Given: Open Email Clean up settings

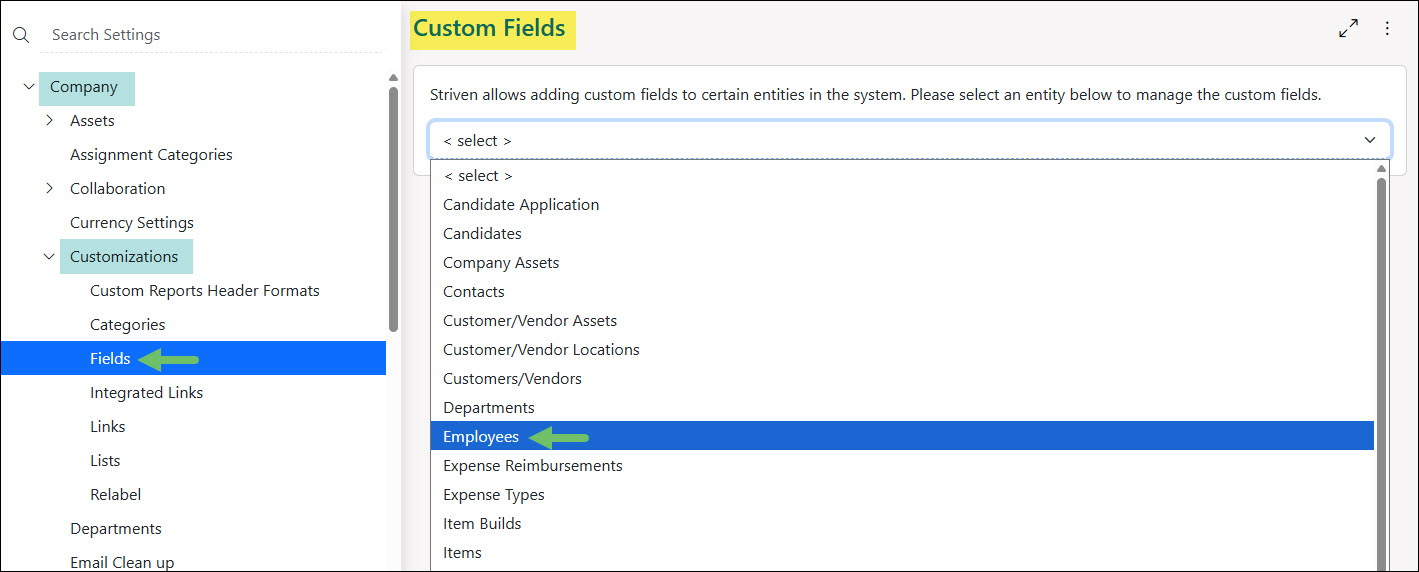Looking at the screenshot, I should [122, 563].
